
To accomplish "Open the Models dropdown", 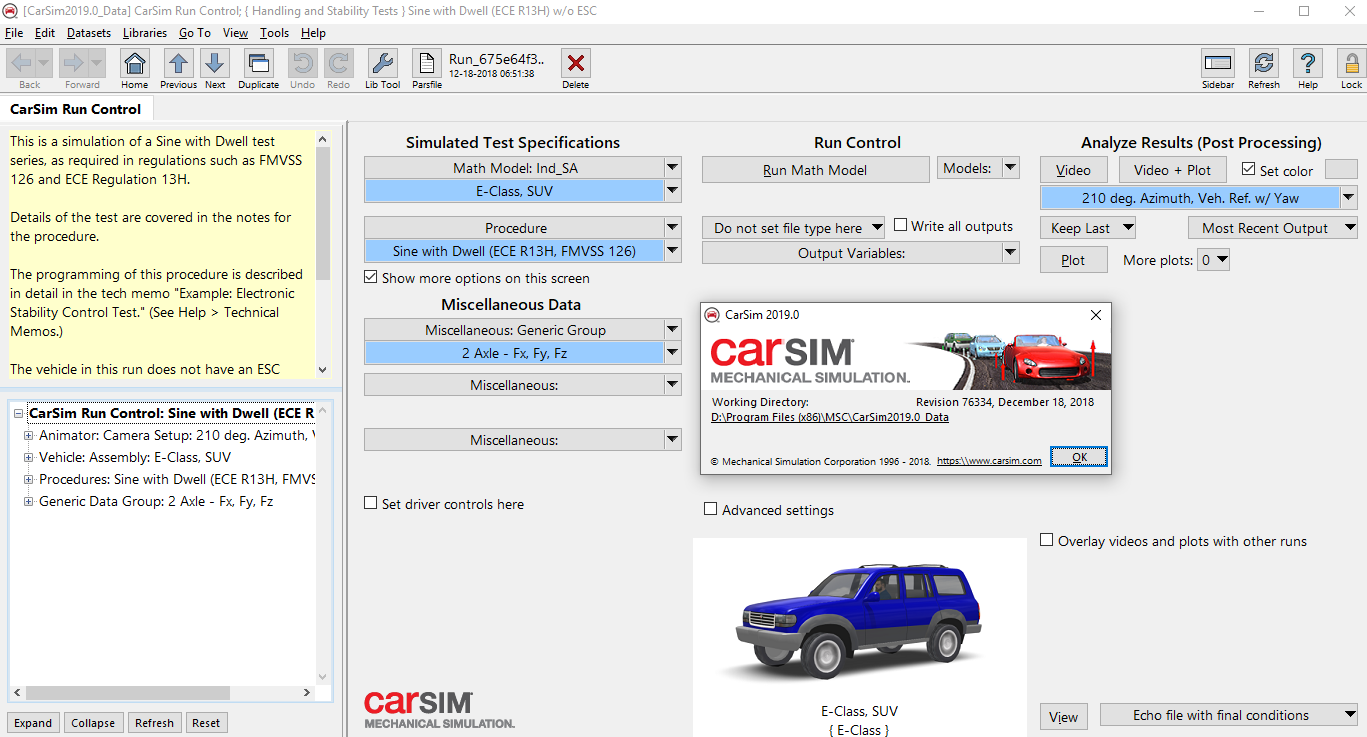I will (978, 169).
